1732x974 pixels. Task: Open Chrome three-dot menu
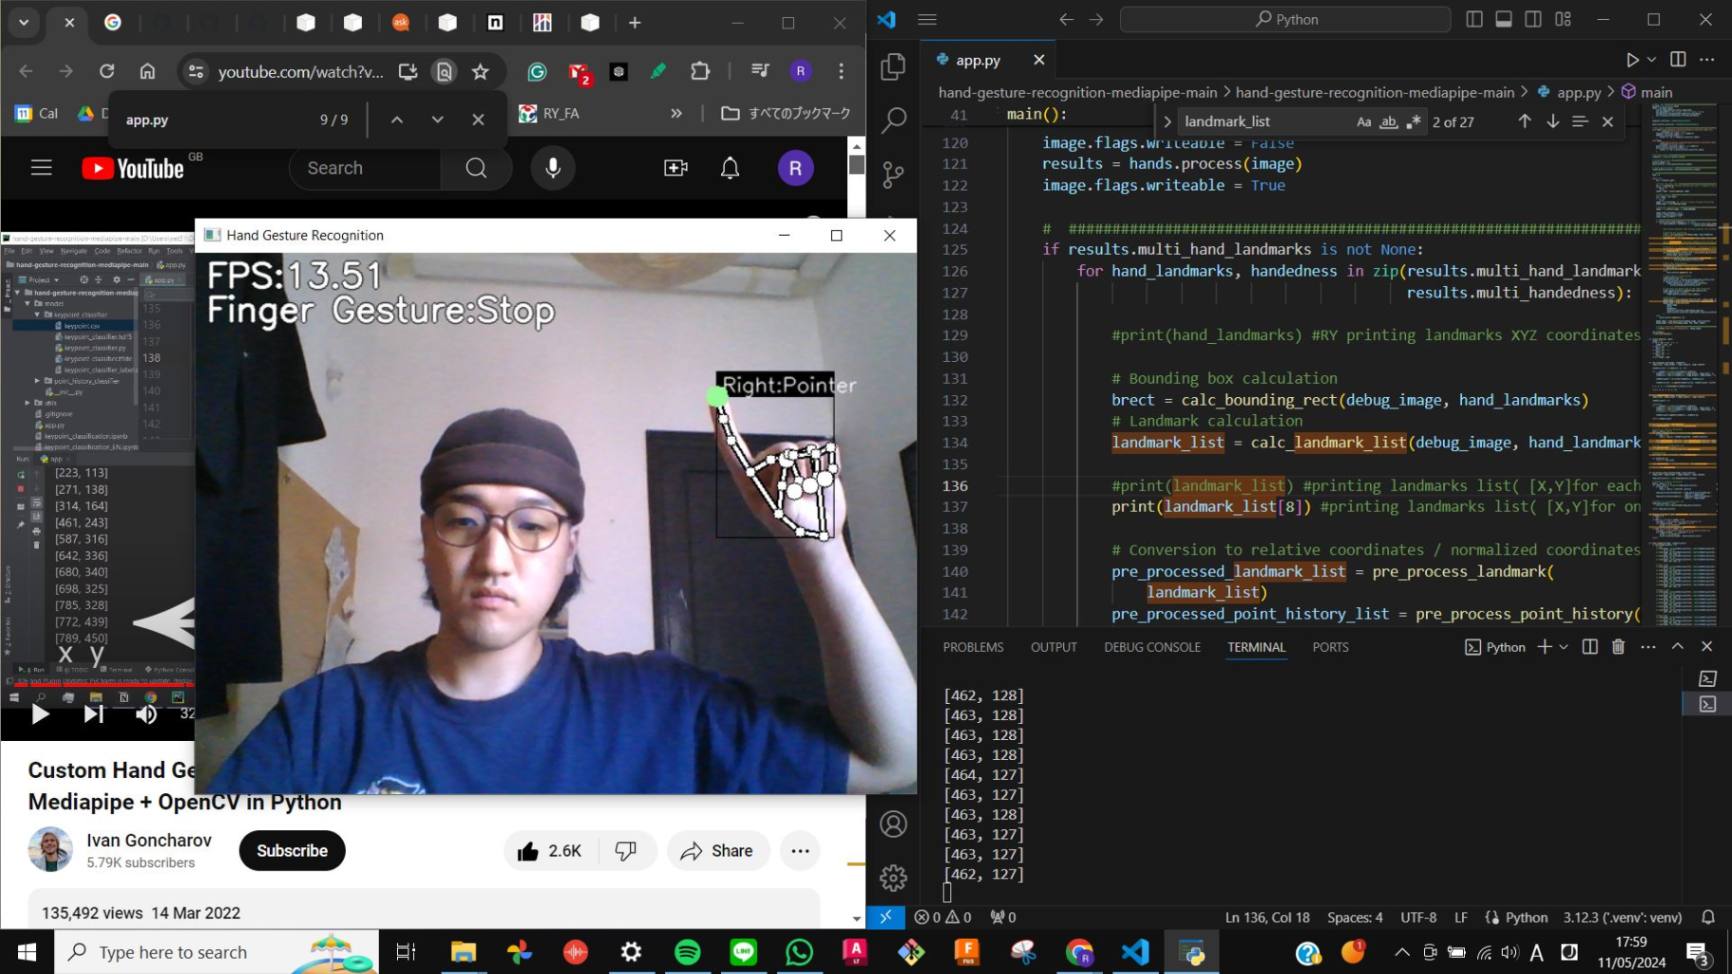[x=841, y=71]
